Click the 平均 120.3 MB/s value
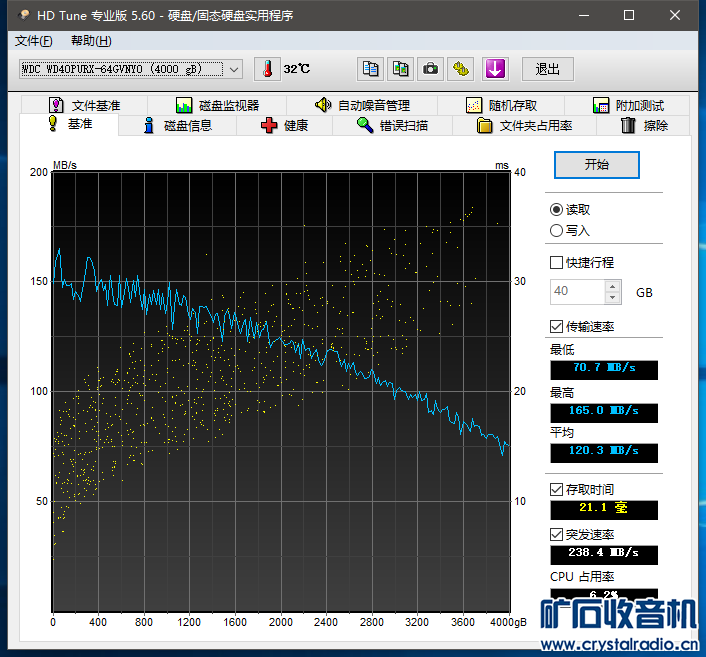Image resolution: width=706 pixels, height=657 pixels. coord(604,453)
